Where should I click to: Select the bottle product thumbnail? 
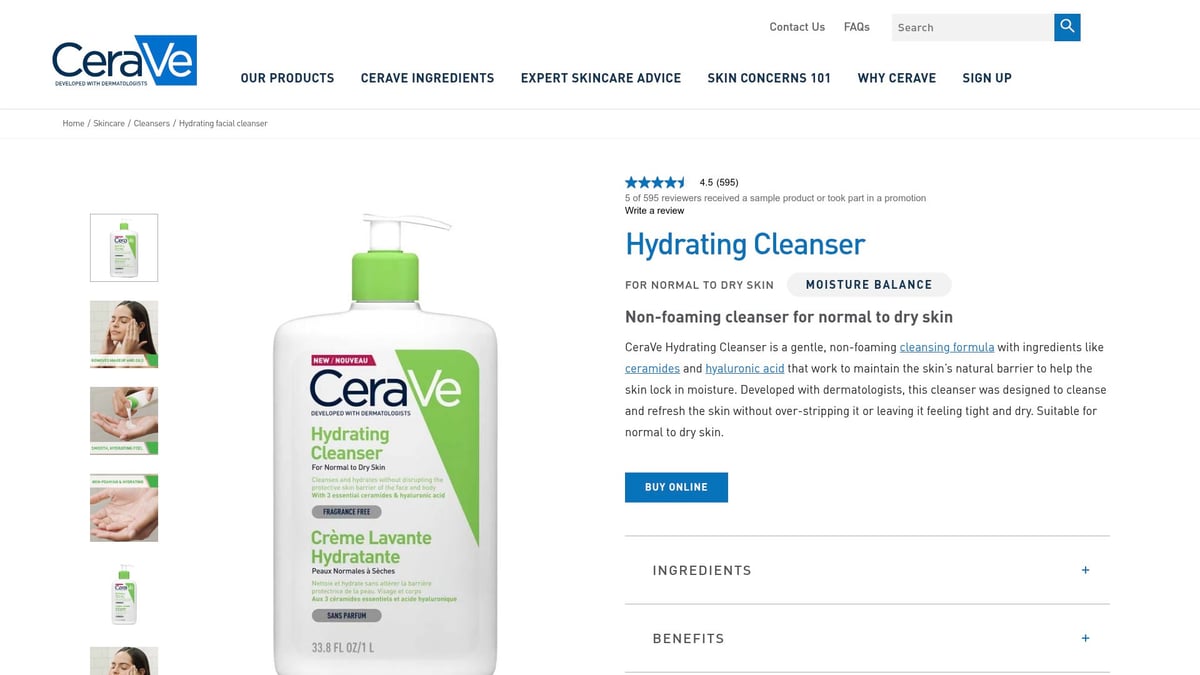click(x=123, y=247)
